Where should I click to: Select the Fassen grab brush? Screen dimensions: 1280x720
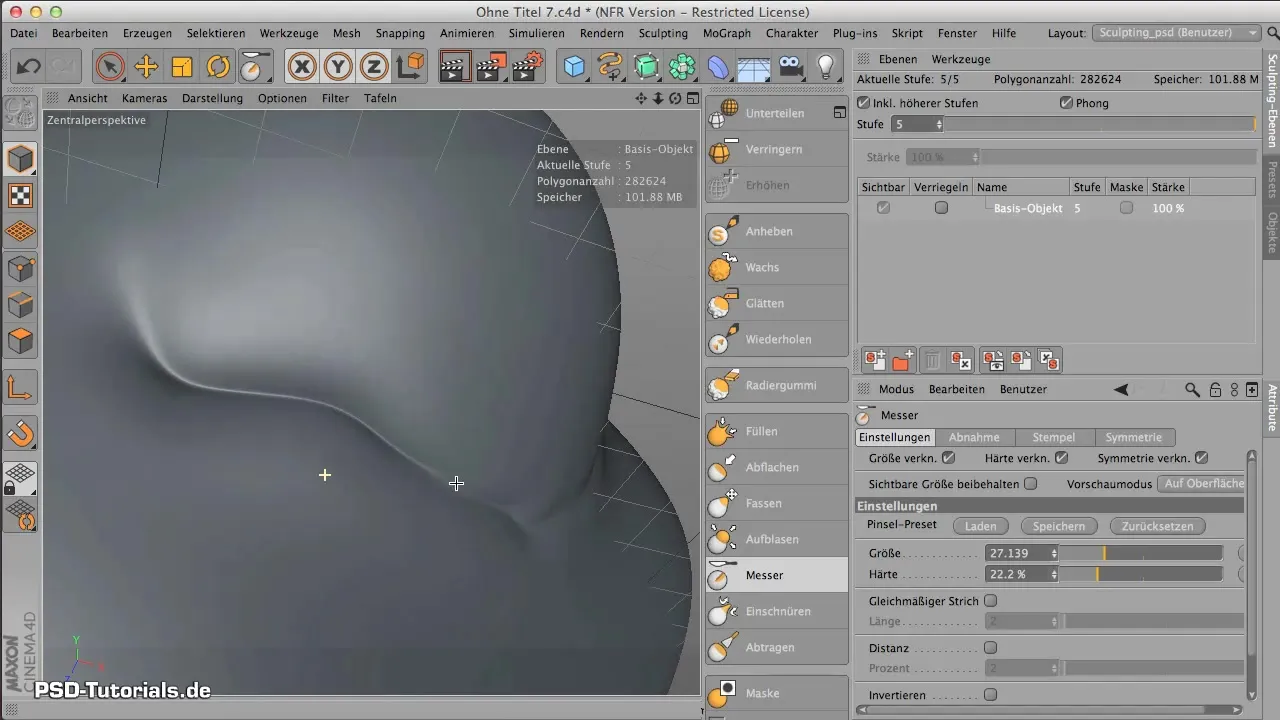click(776, 503)
